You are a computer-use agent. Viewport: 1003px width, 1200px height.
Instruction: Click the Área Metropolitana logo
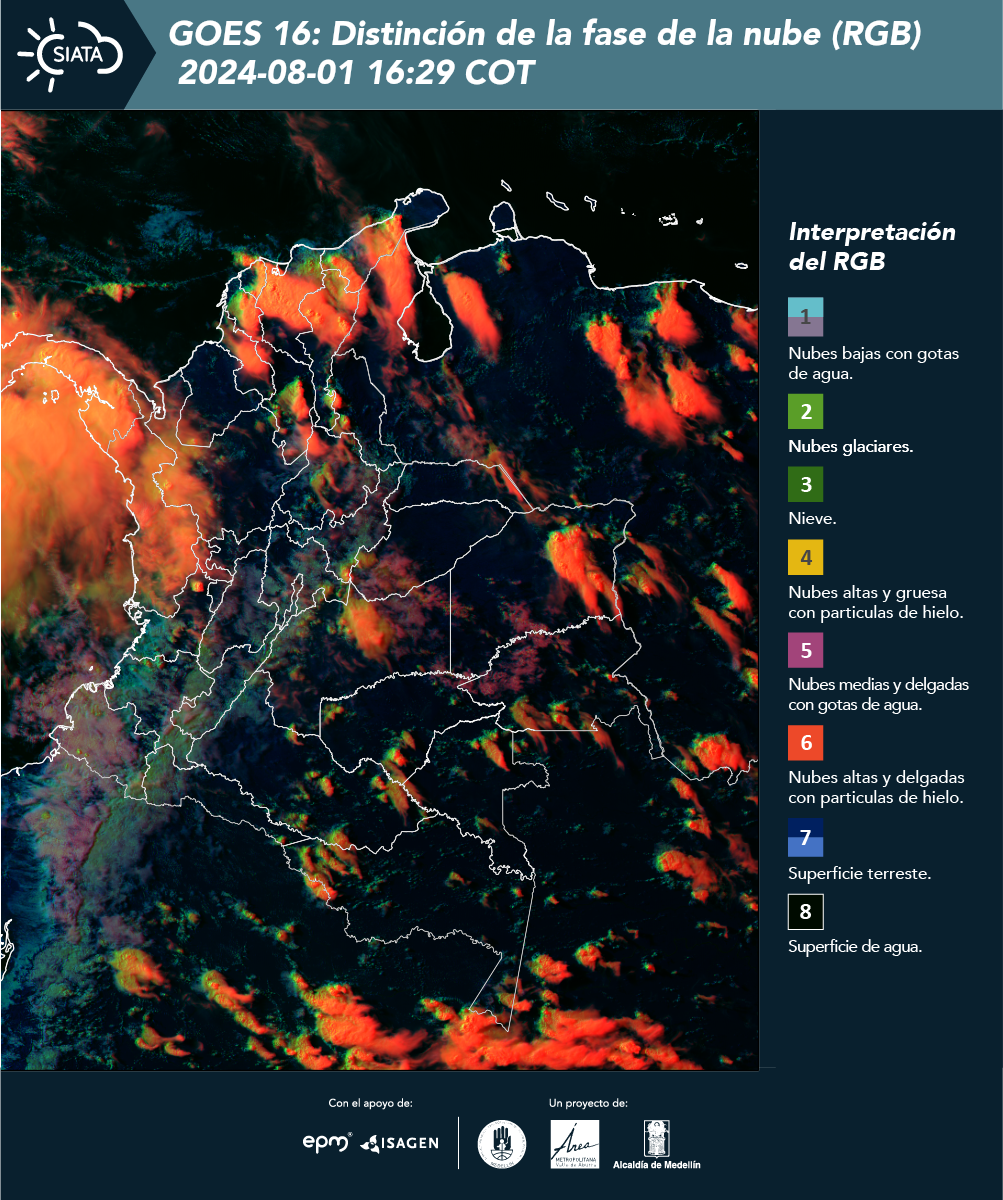tap(575, 1144)
